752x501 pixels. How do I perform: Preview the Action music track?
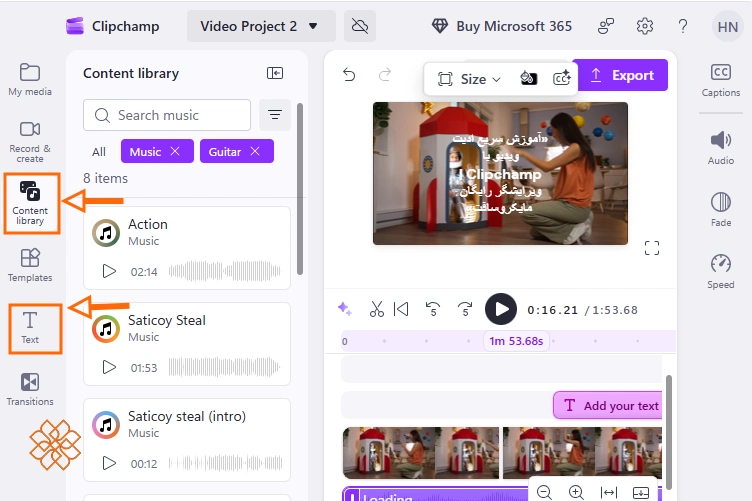(109, 271)
